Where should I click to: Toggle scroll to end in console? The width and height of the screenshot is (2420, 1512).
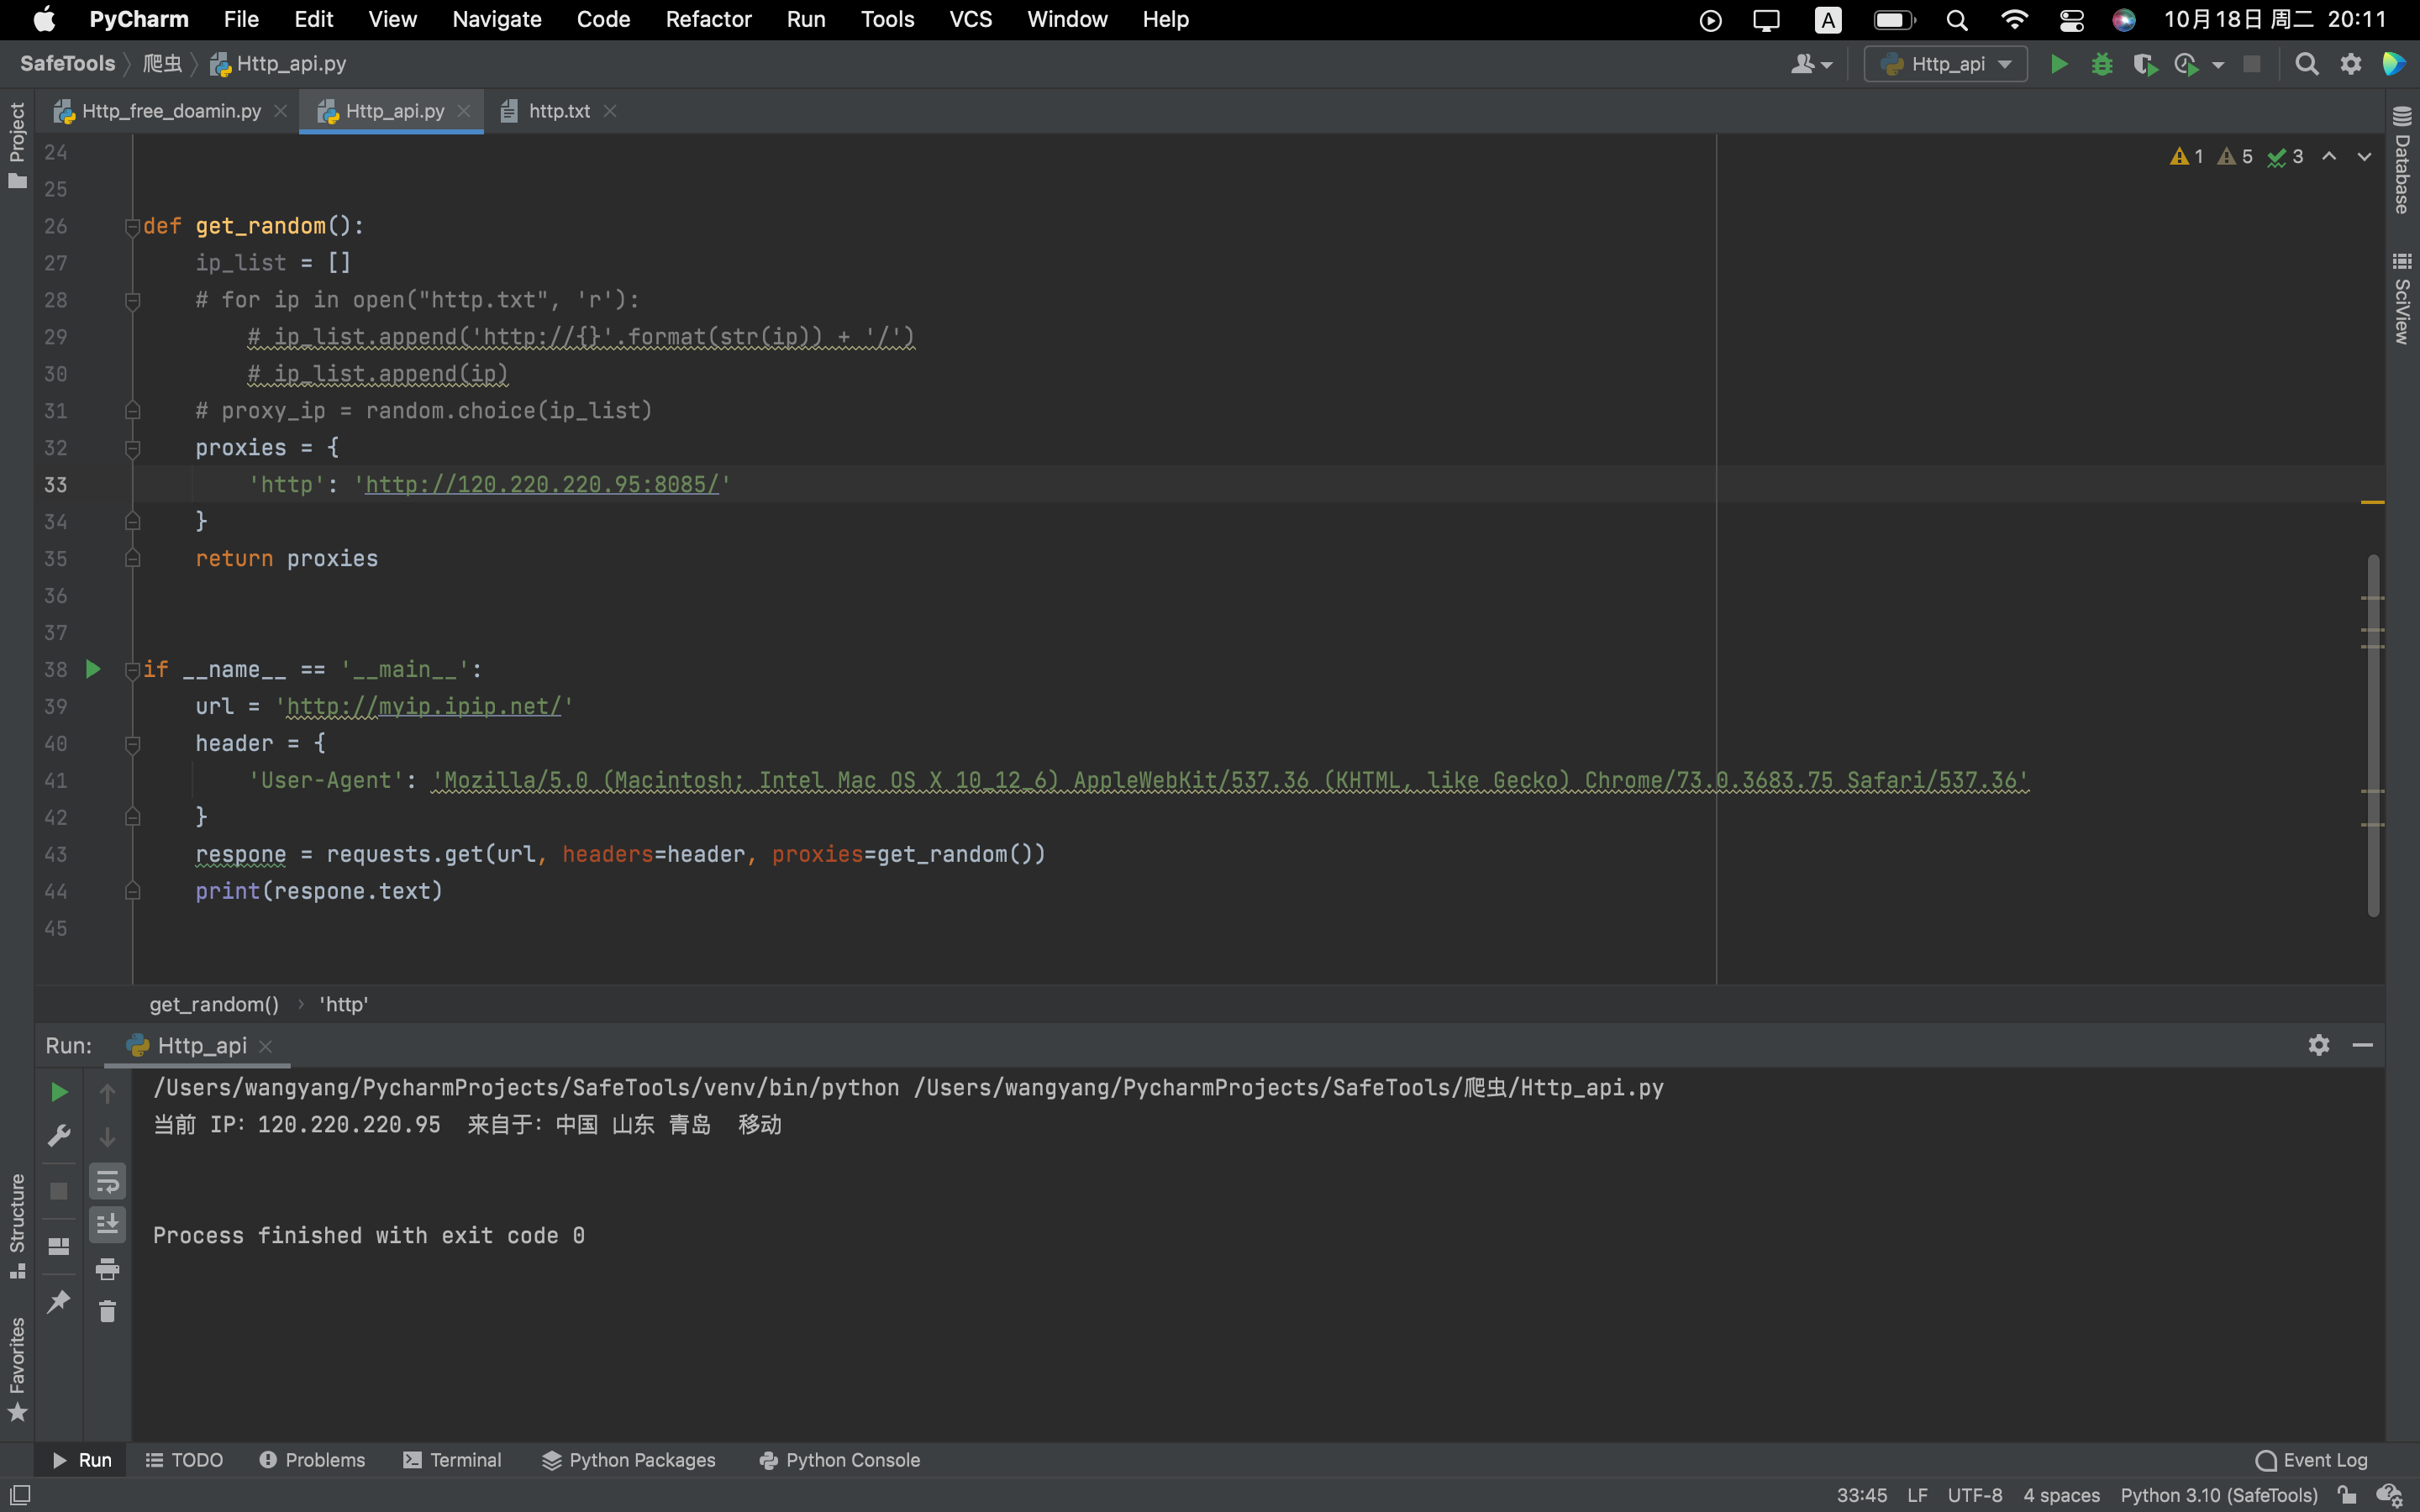107,1224
